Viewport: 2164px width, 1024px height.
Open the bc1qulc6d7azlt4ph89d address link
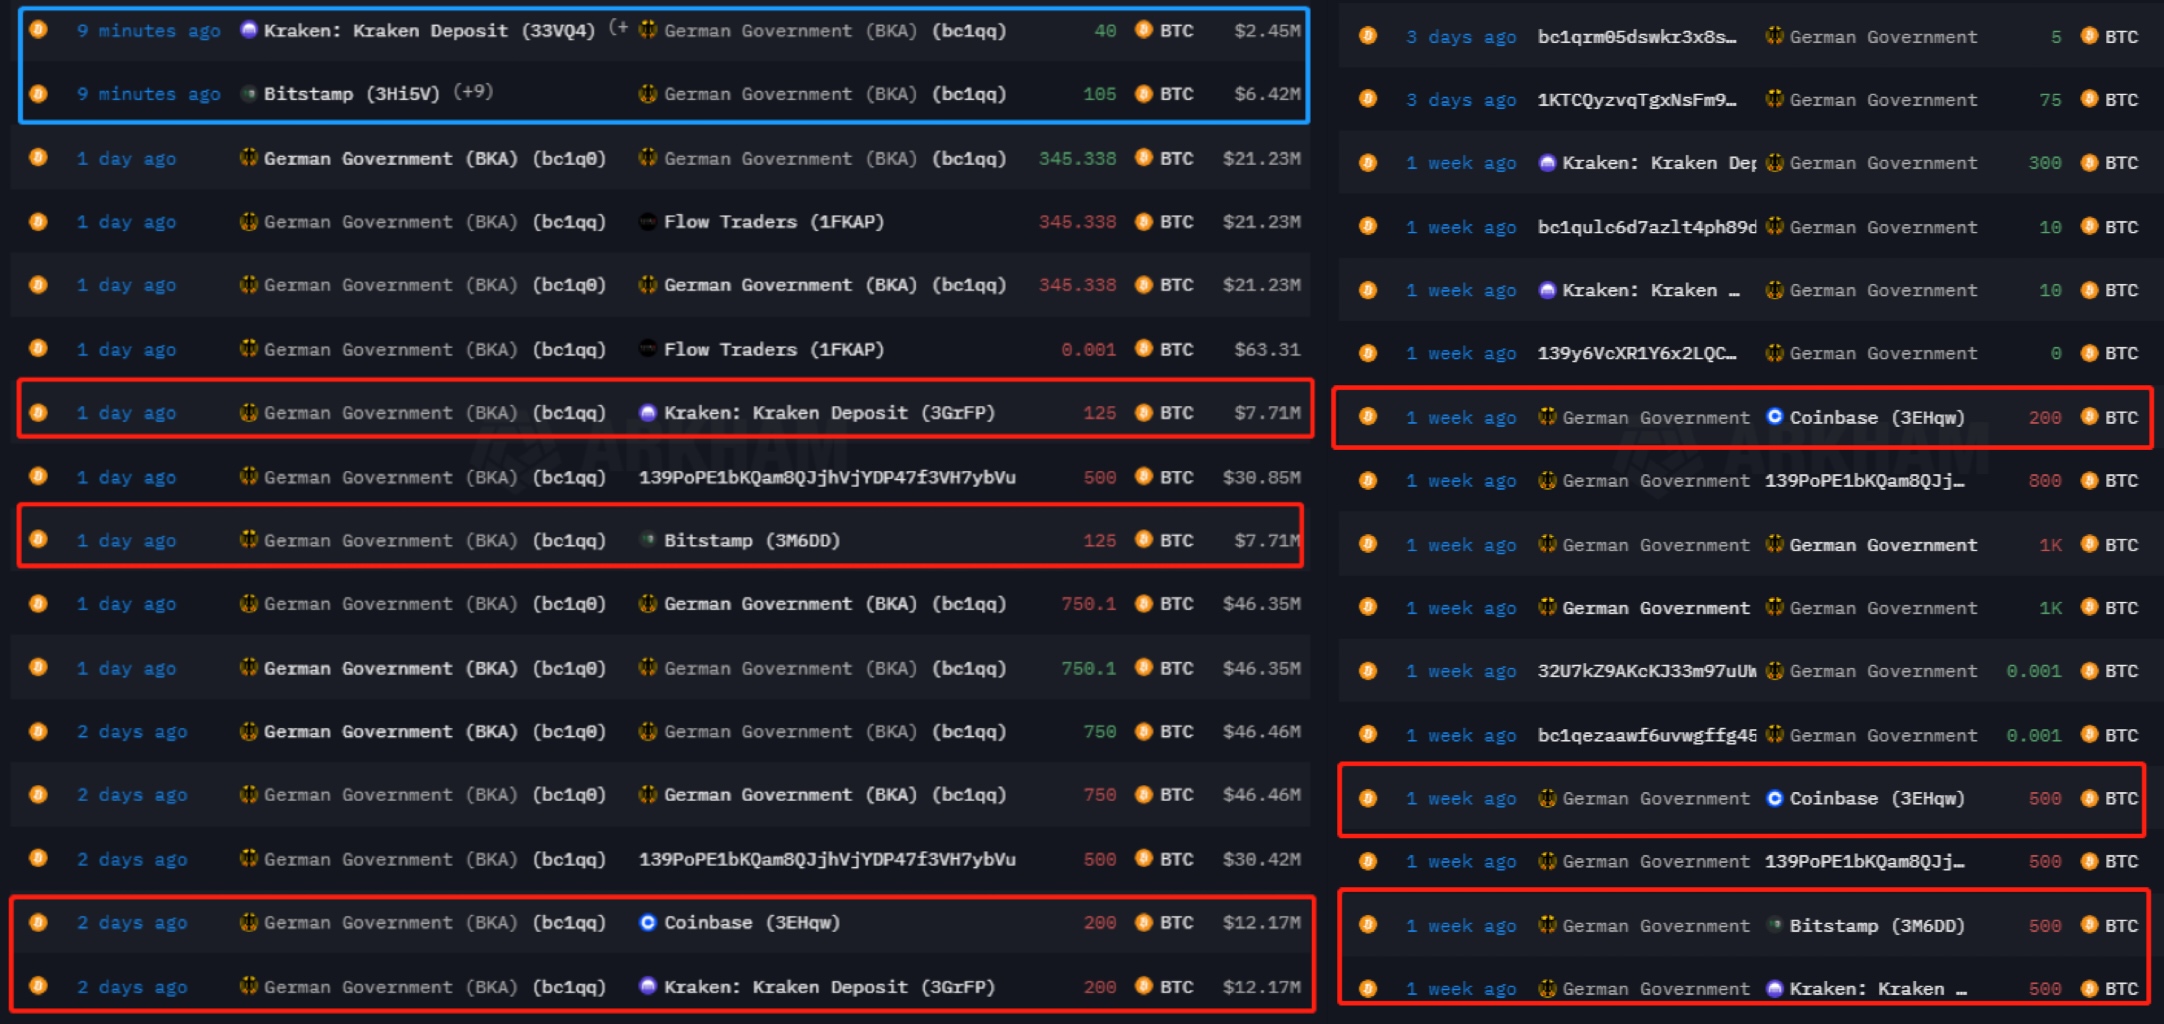click(x=1647, y=228)
